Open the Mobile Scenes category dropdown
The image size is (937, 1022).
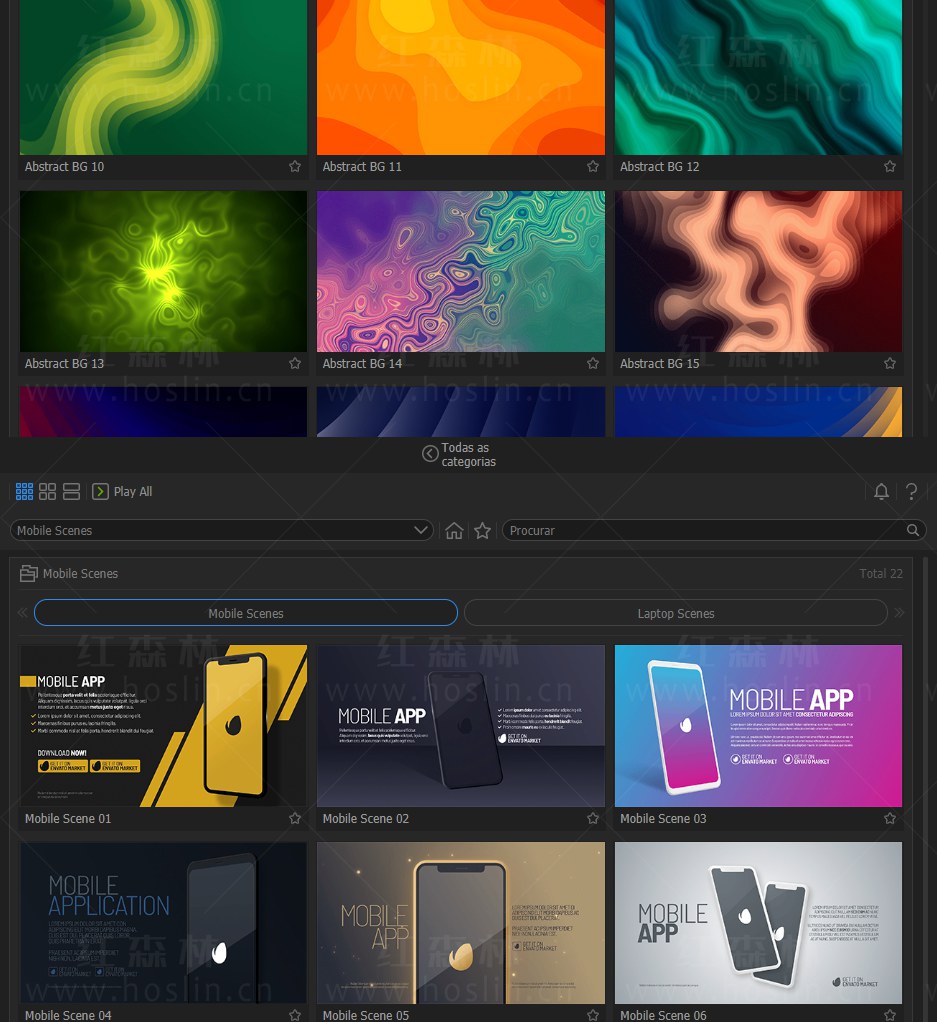[222, 531]
